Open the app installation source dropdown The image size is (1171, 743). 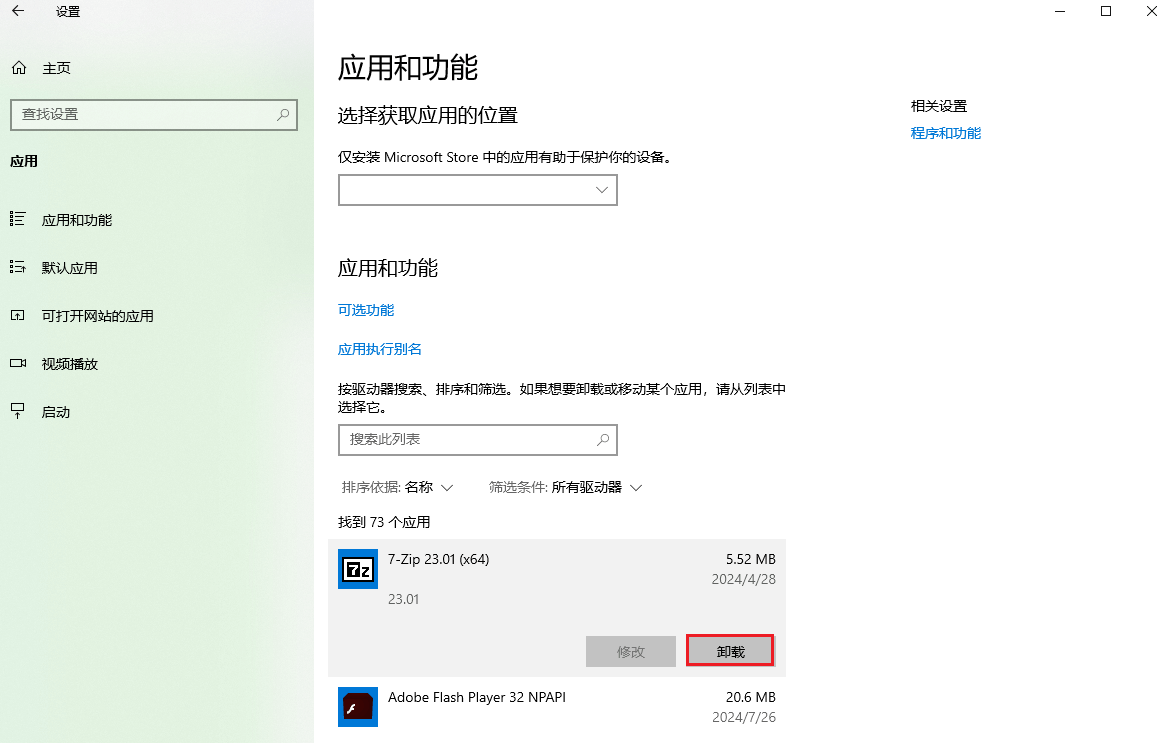pyautogui.click(x=477, y=189)
